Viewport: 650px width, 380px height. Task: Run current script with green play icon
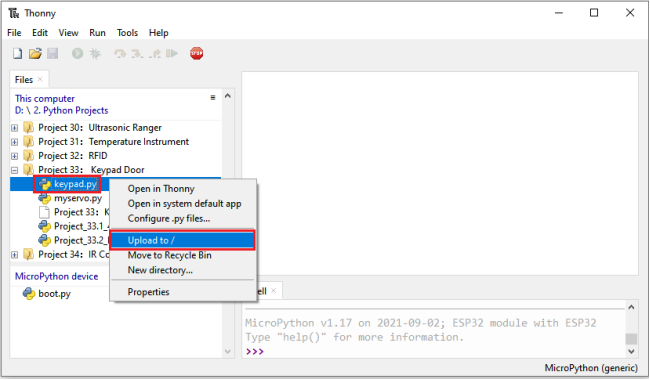78,53
